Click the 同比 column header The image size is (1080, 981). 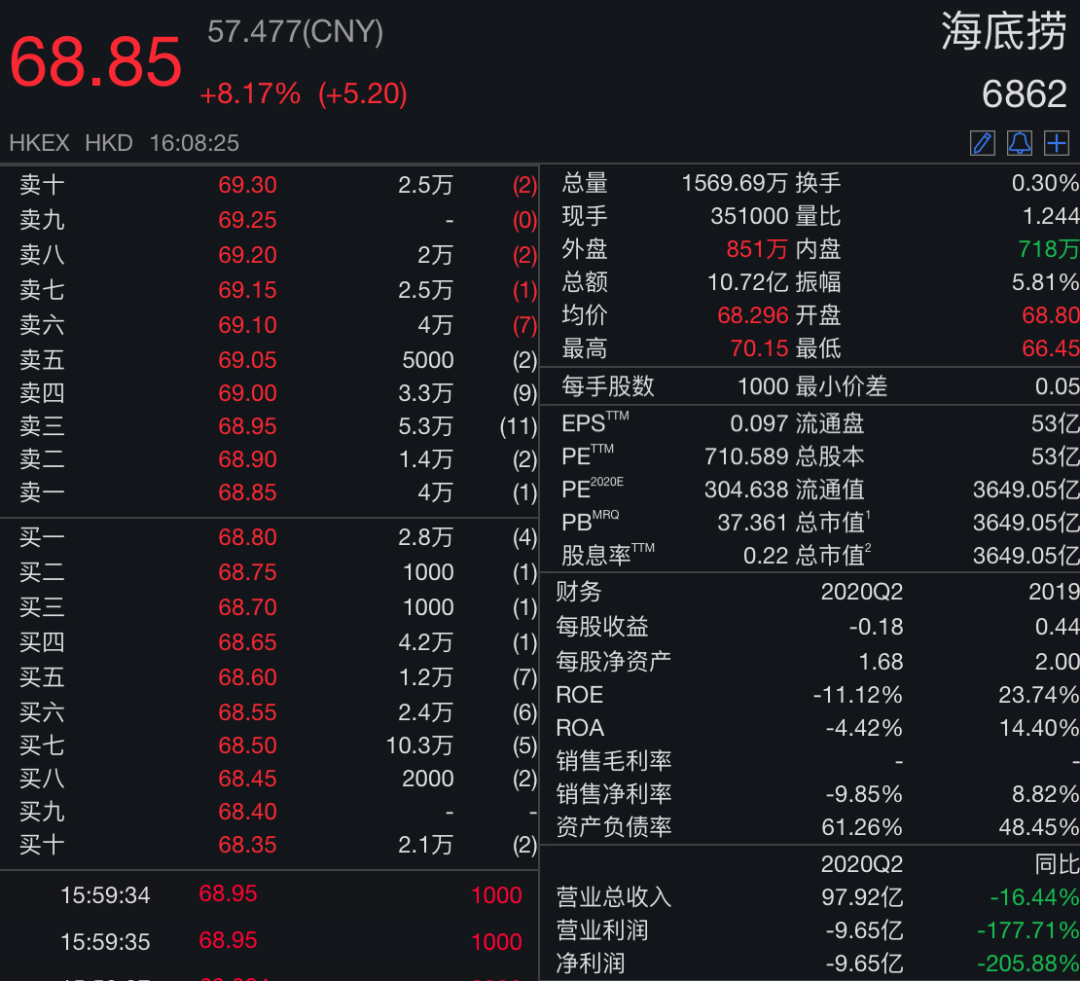point(1057,865)
